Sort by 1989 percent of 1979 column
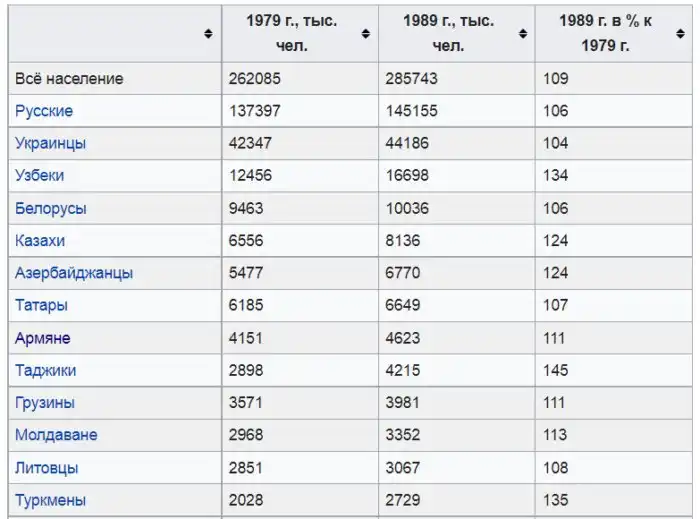 [679, 34]
